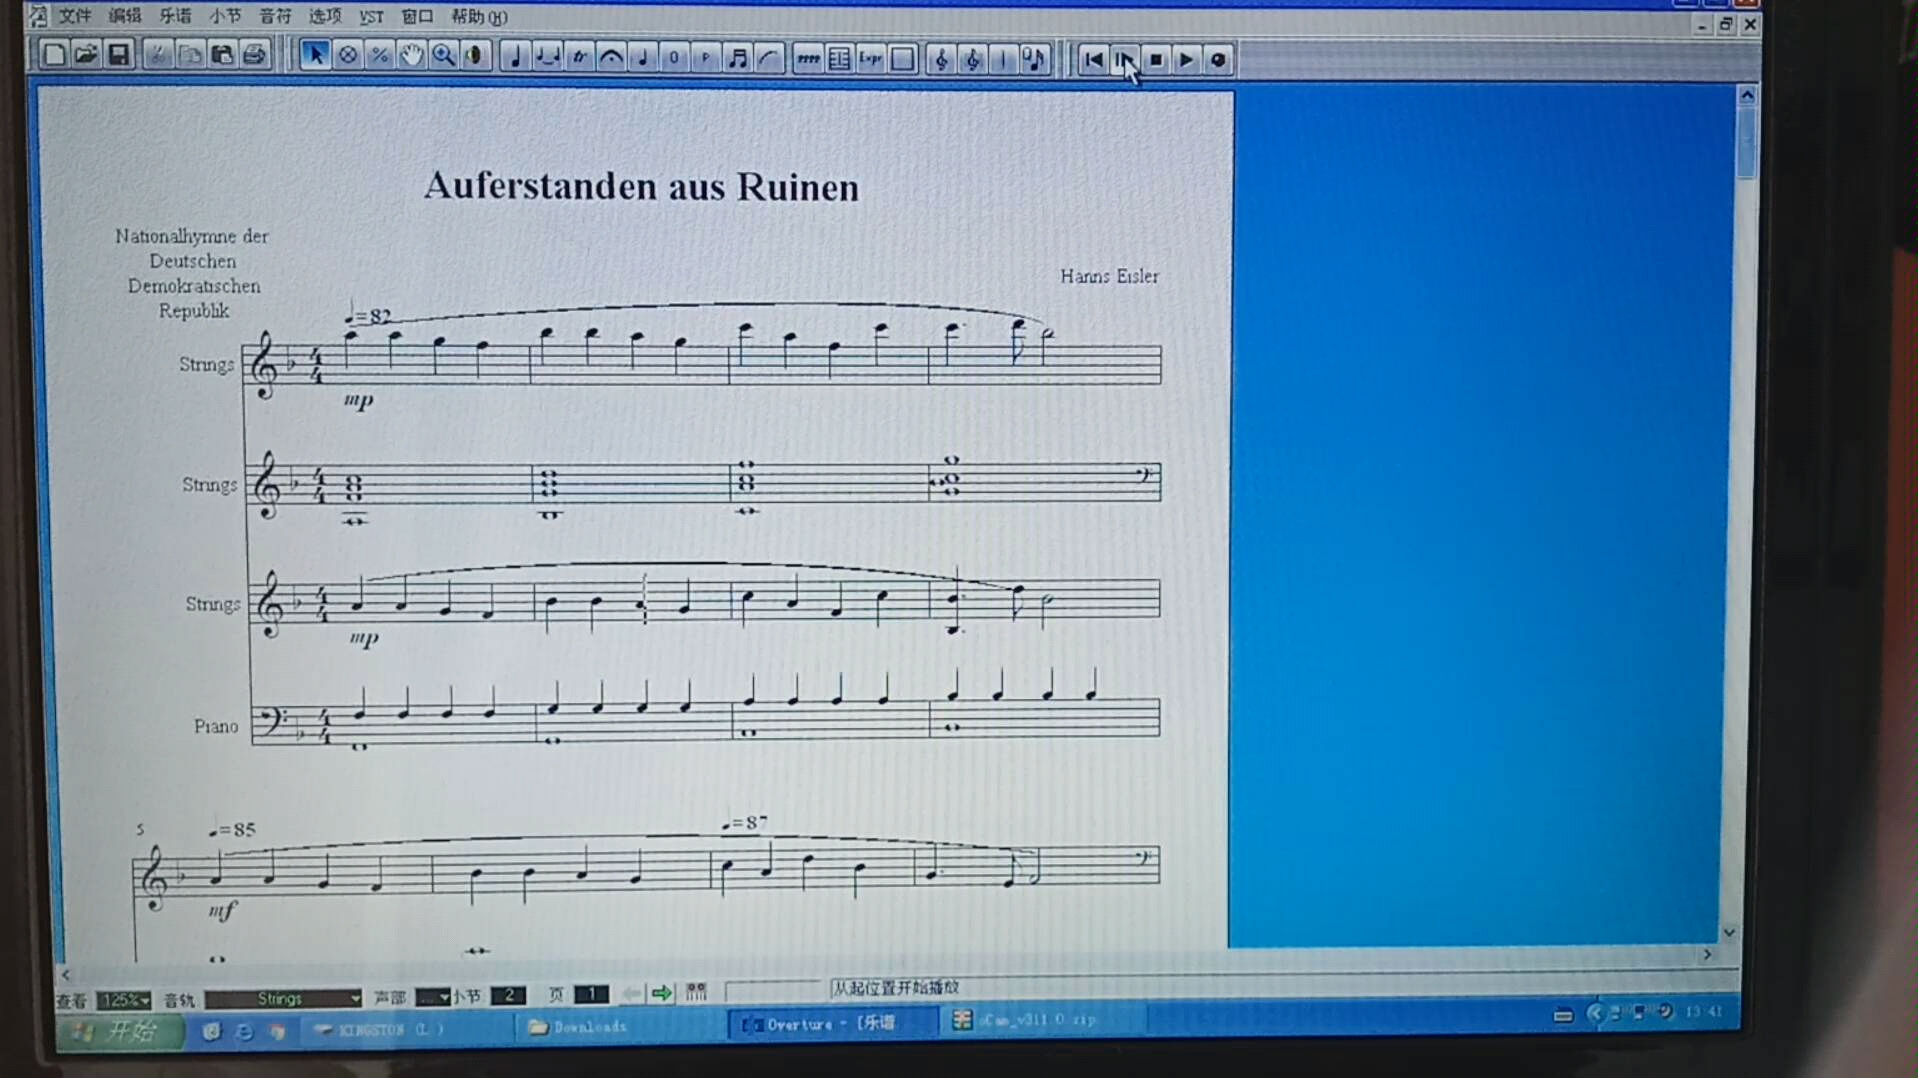
Task: Click the Overture taskbar button
Action: coord(833,1023)
